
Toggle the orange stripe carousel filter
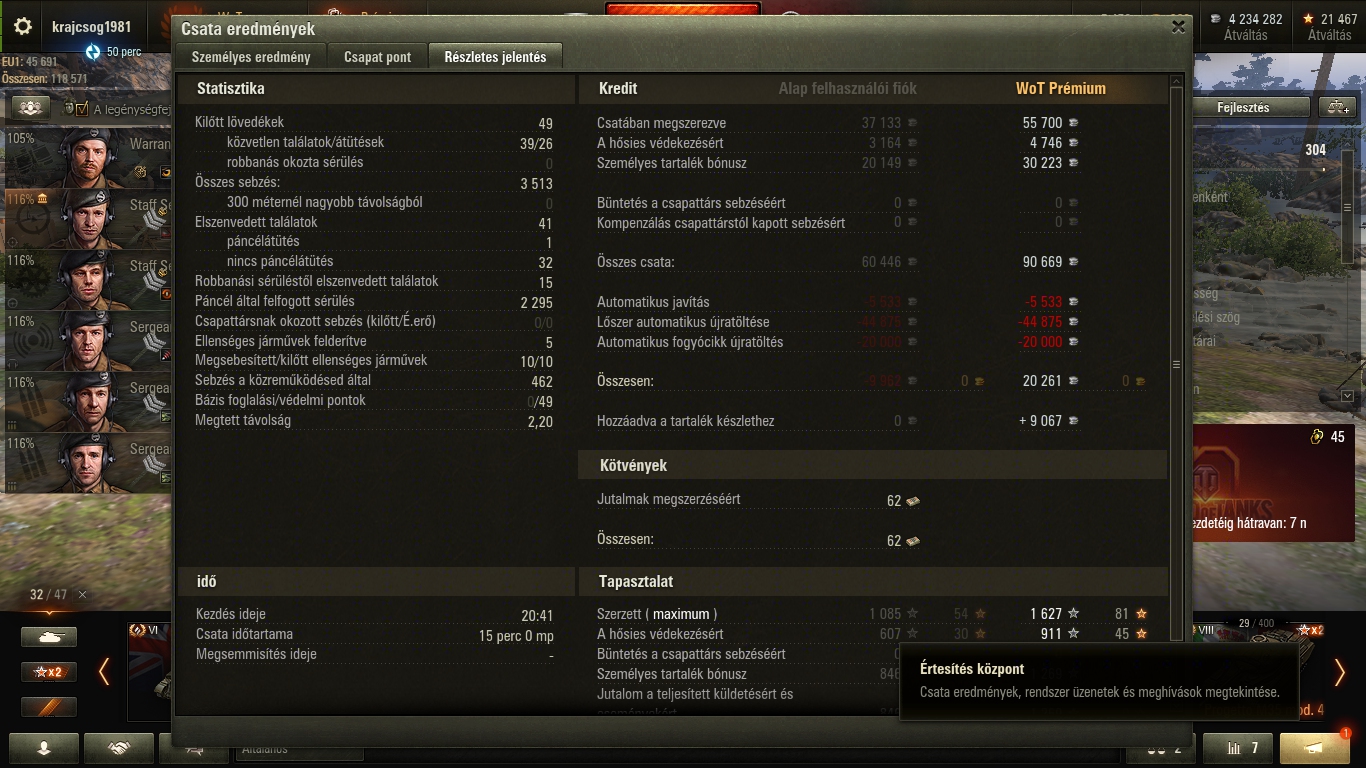coord(49,706)
